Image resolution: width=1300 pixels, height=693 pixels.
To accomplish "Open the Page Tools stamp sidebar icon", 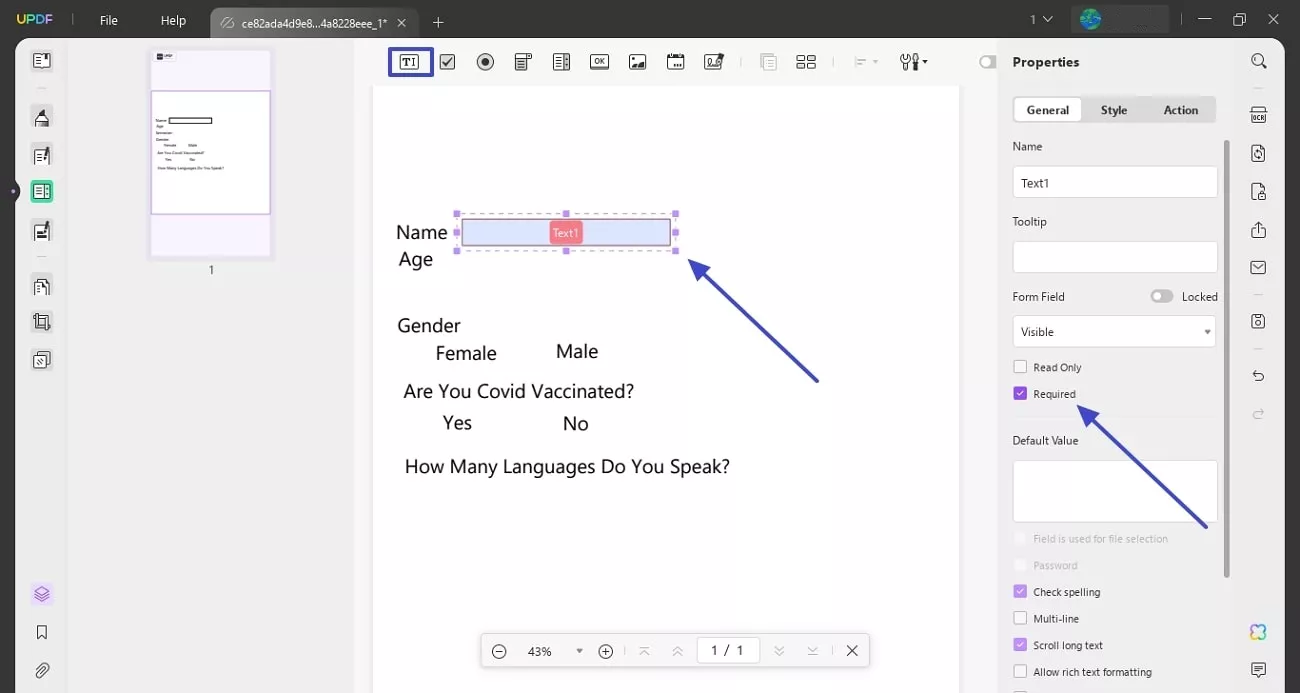I will (41, 359).
